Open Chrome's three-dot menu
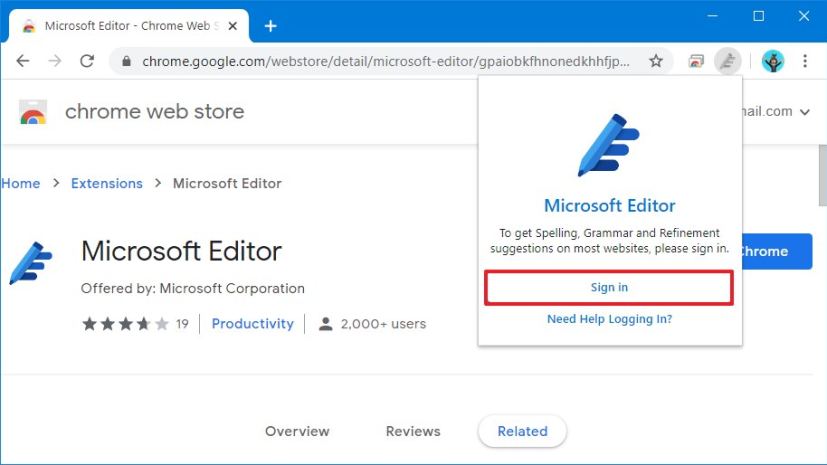The image size is (827, 465). (x=805, y=61)
